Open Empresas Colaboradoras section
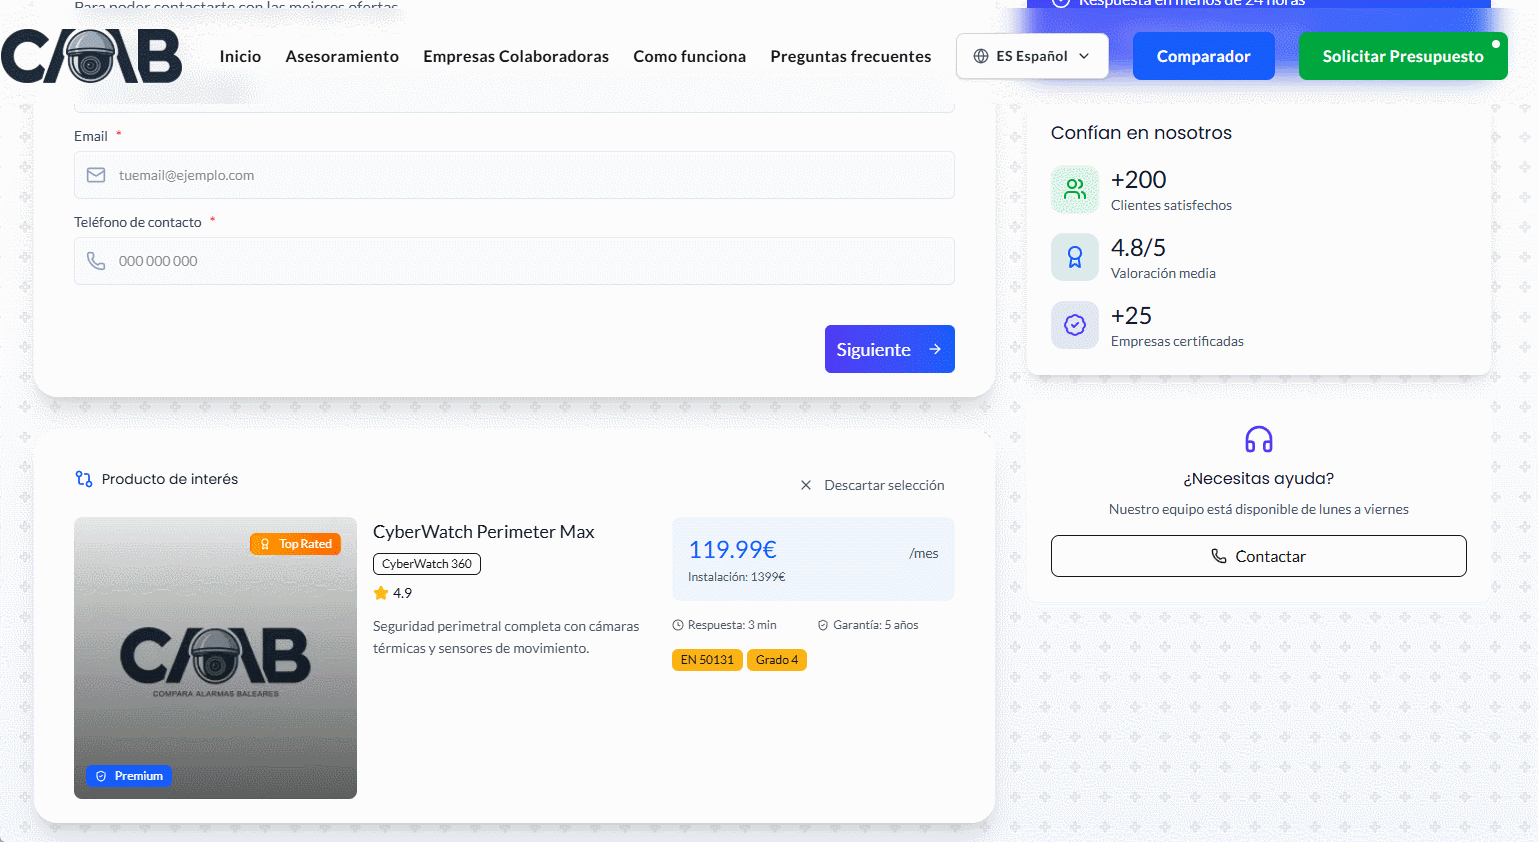 (516, 56)
